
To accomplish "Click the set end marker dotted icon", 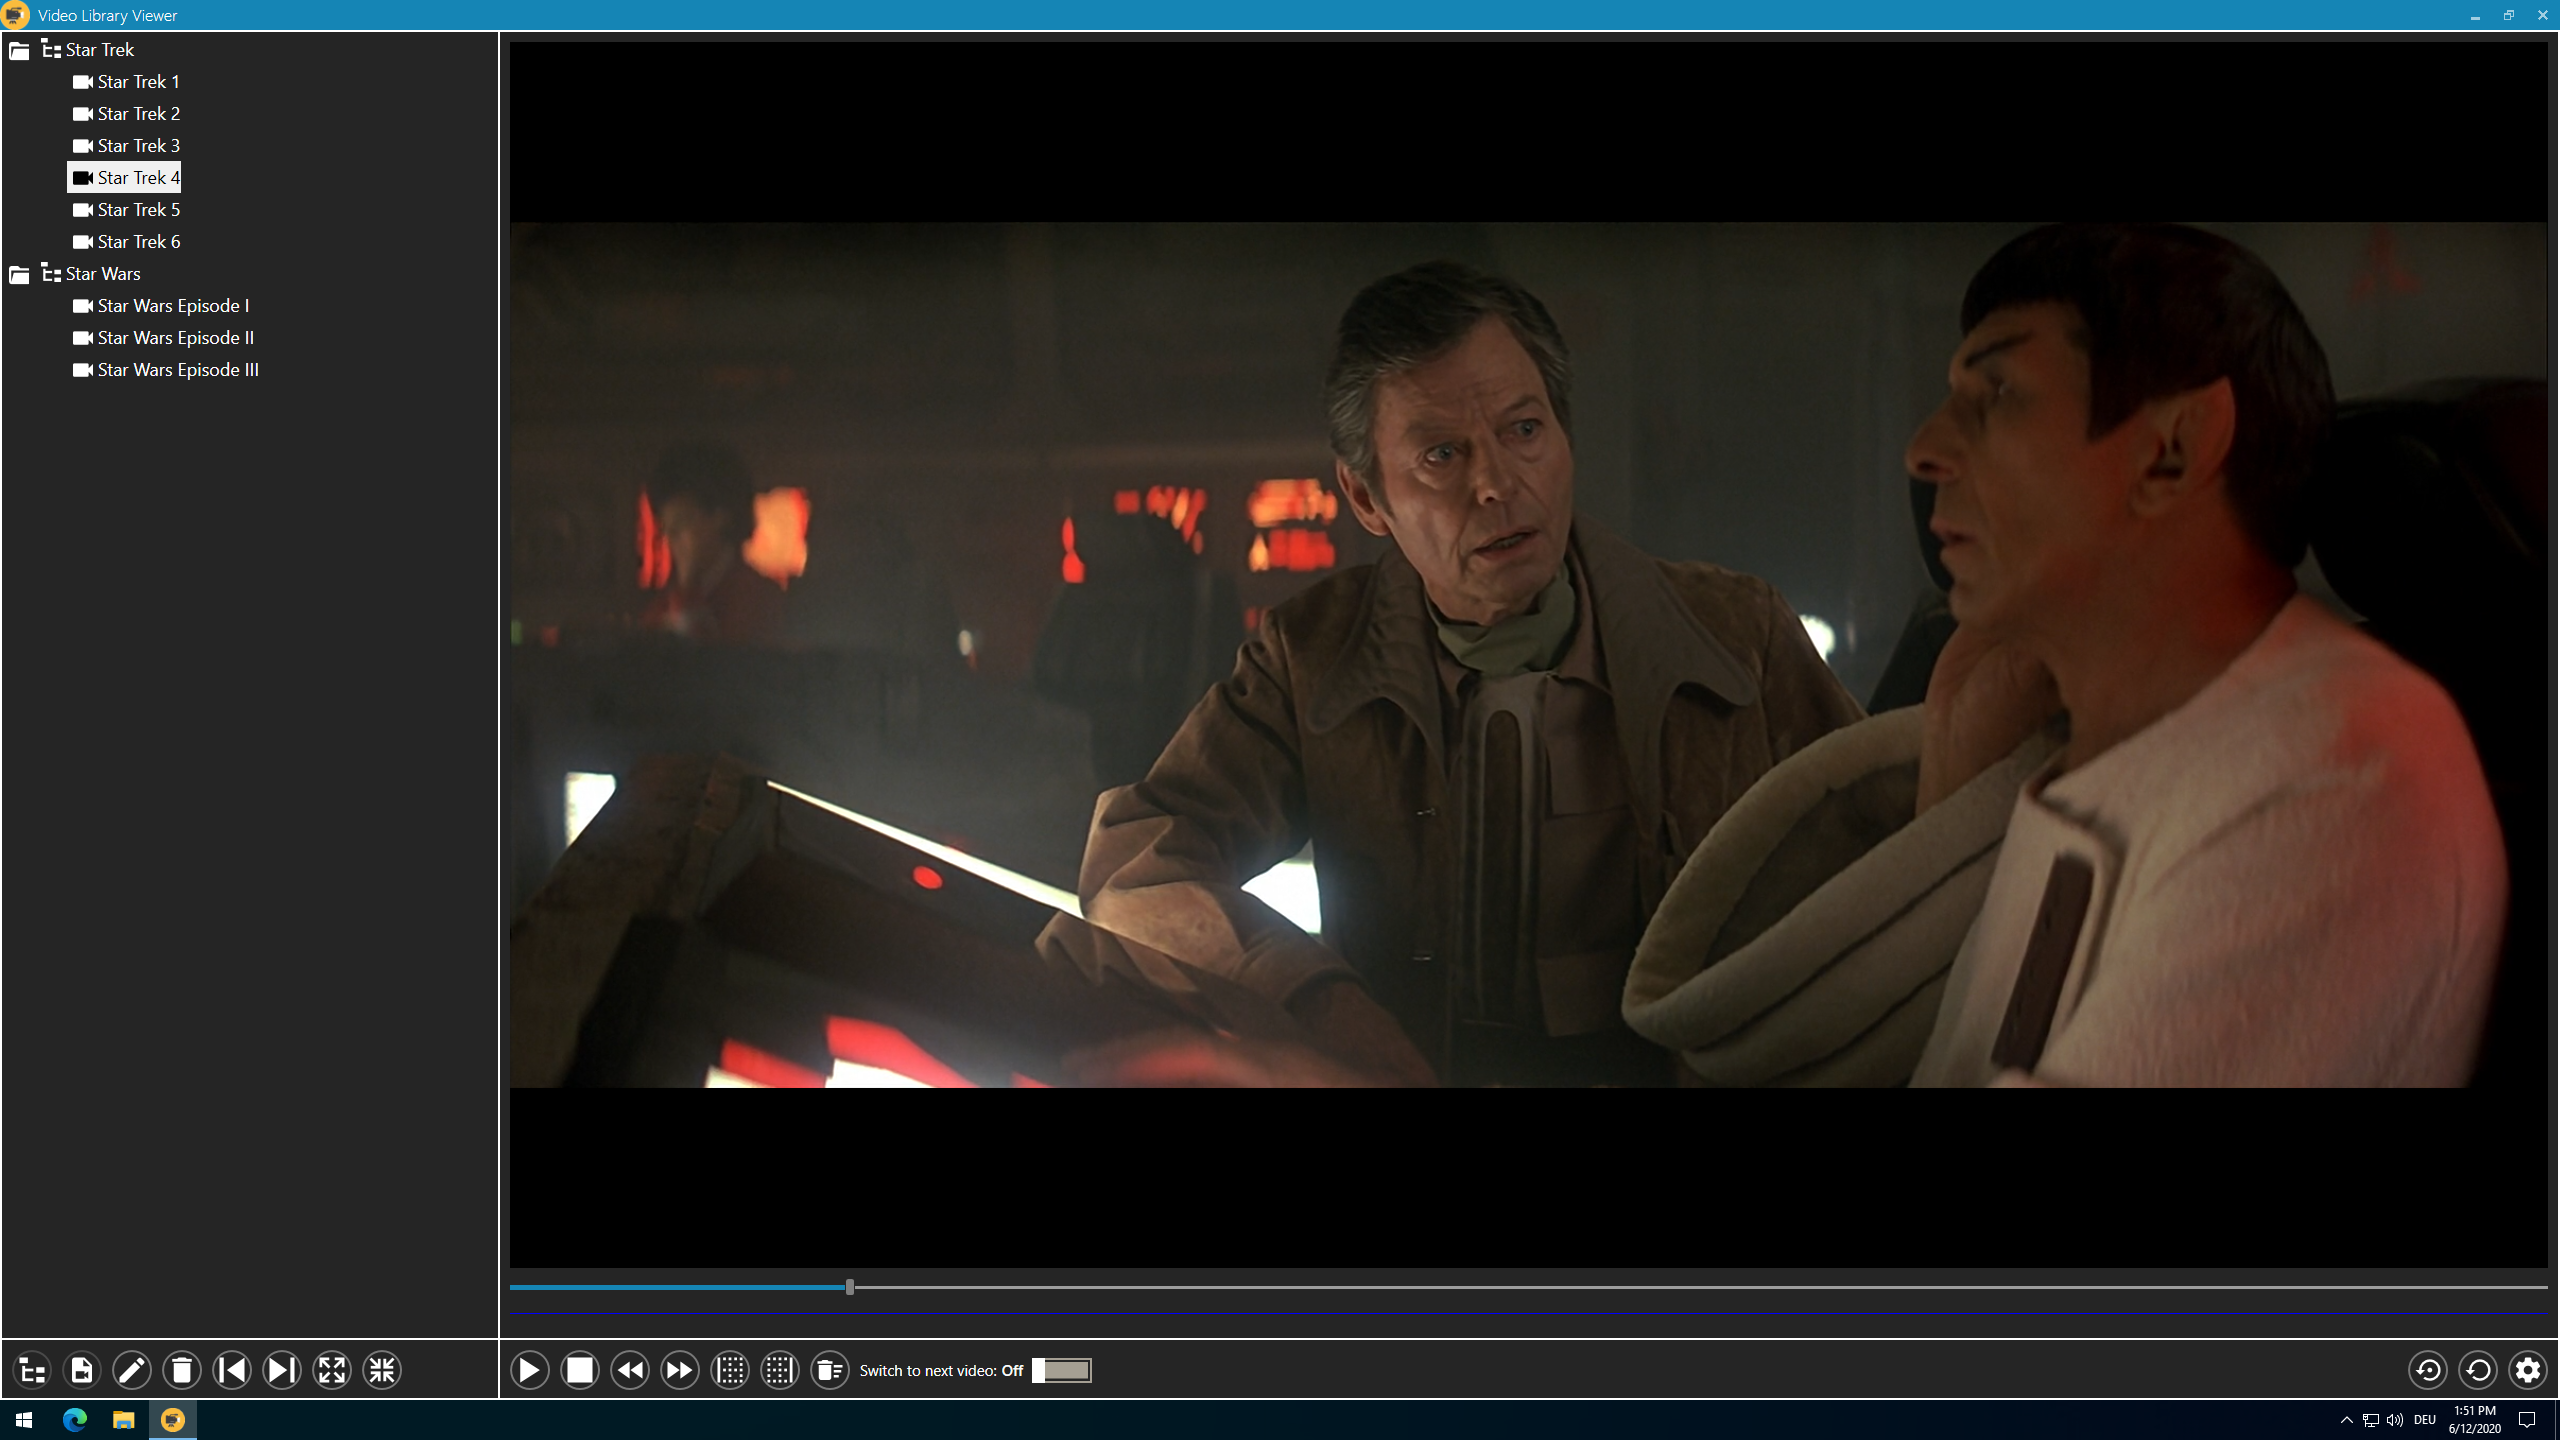I will tap(780, 1370).
